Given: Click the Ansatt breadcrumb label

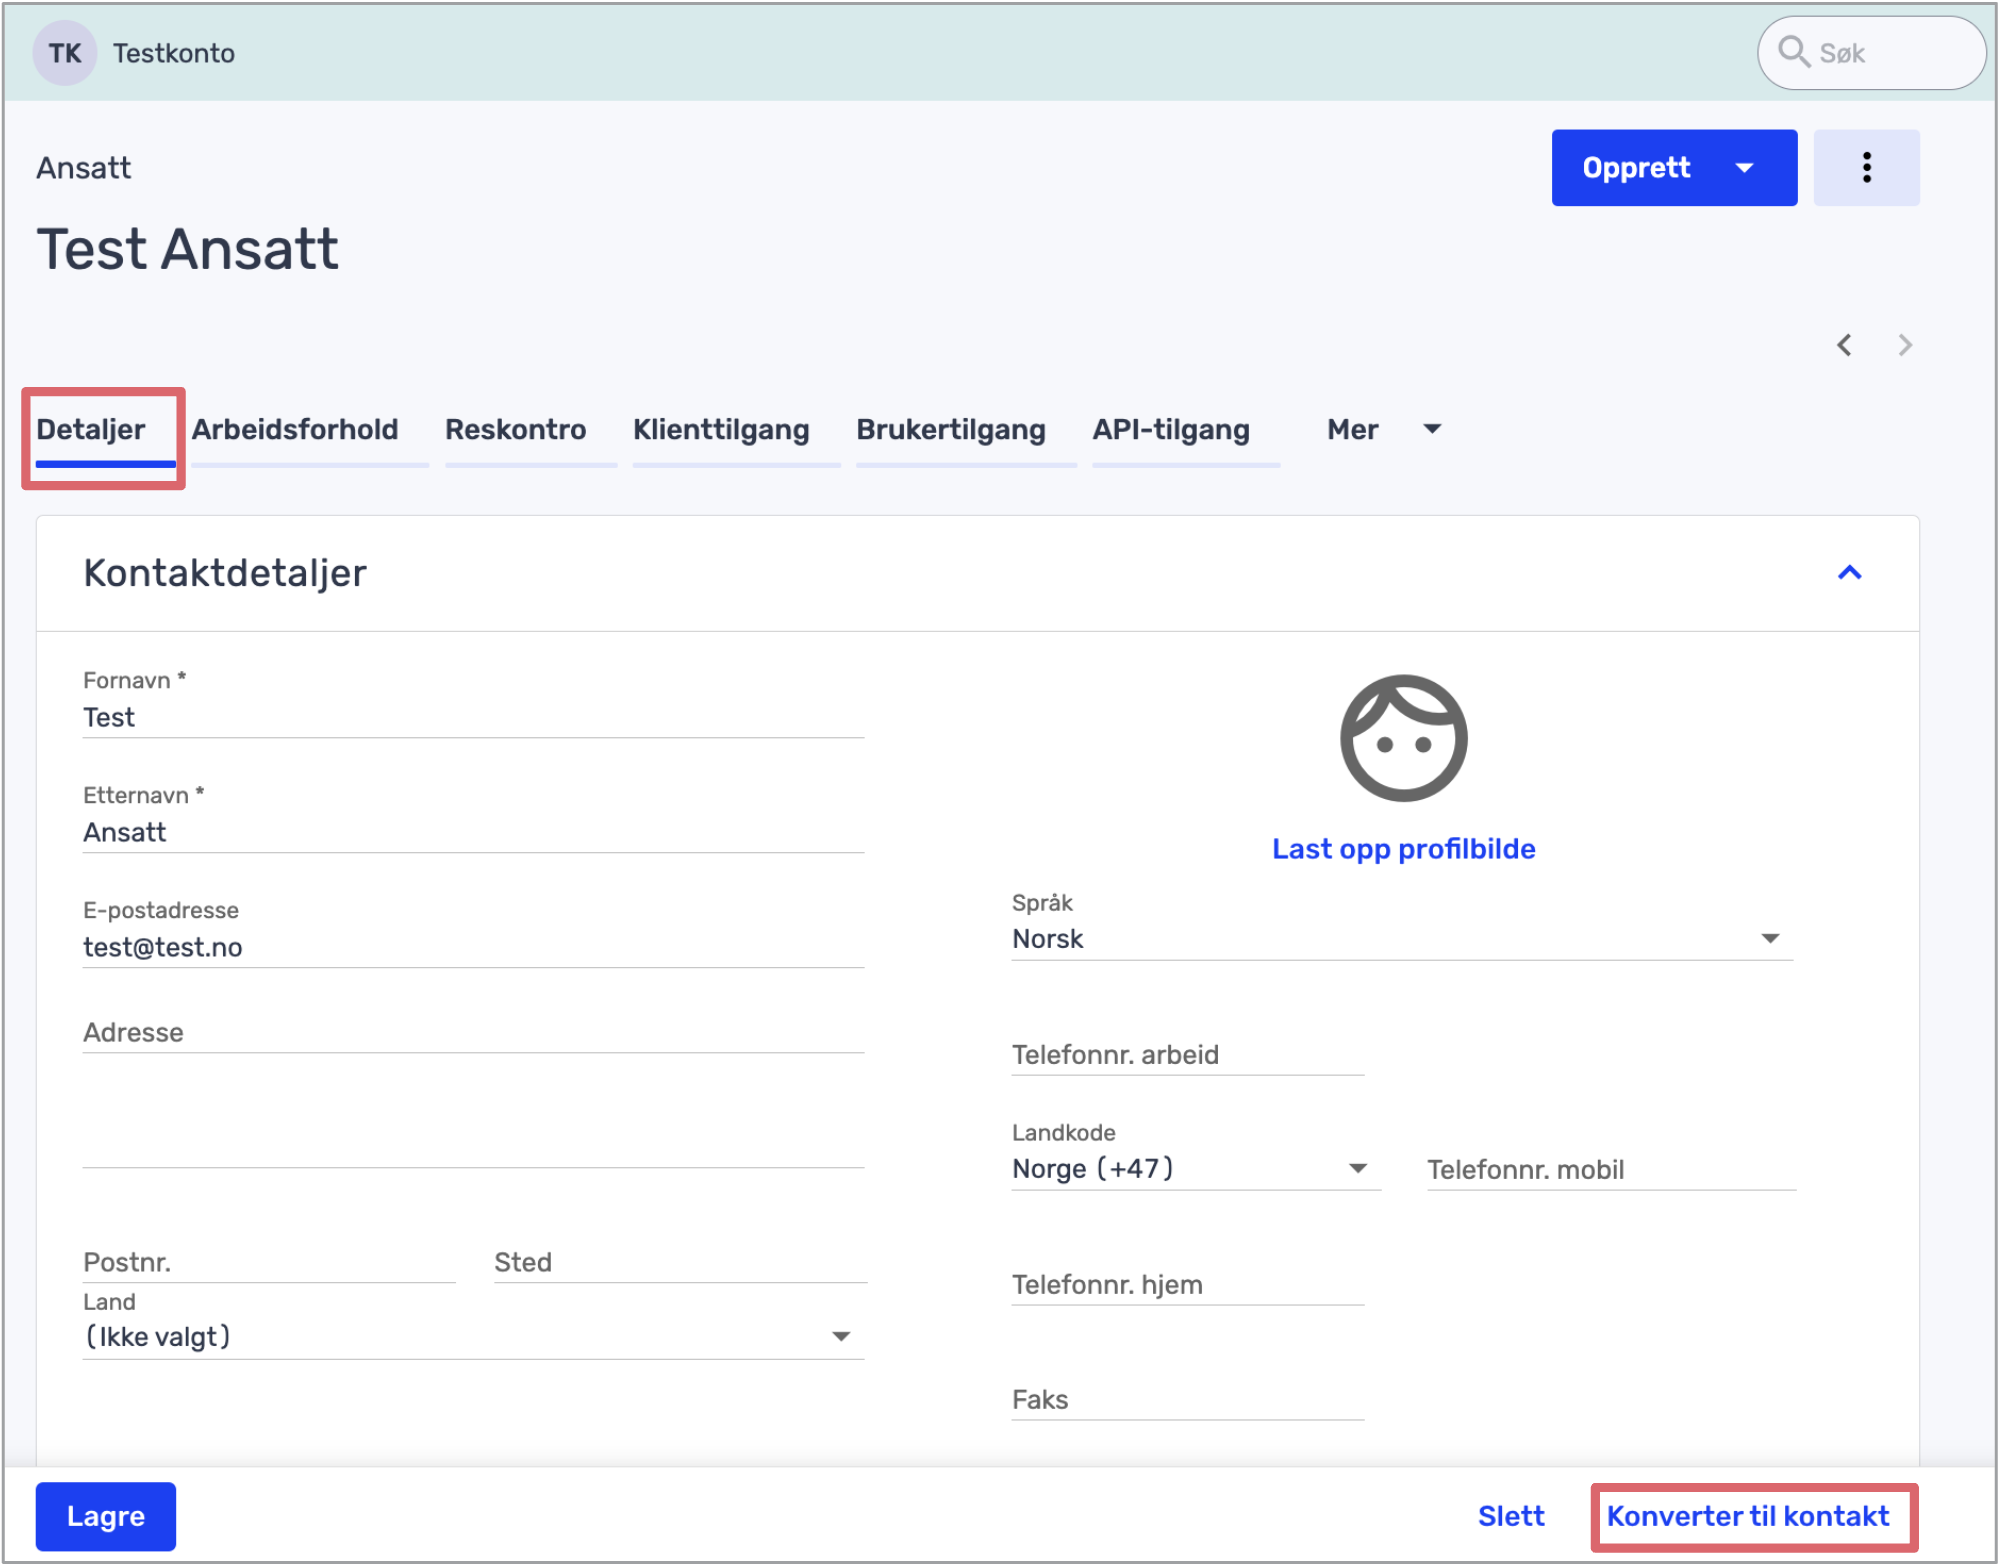Looking at the screenshot, I should [x=84, y=168].
